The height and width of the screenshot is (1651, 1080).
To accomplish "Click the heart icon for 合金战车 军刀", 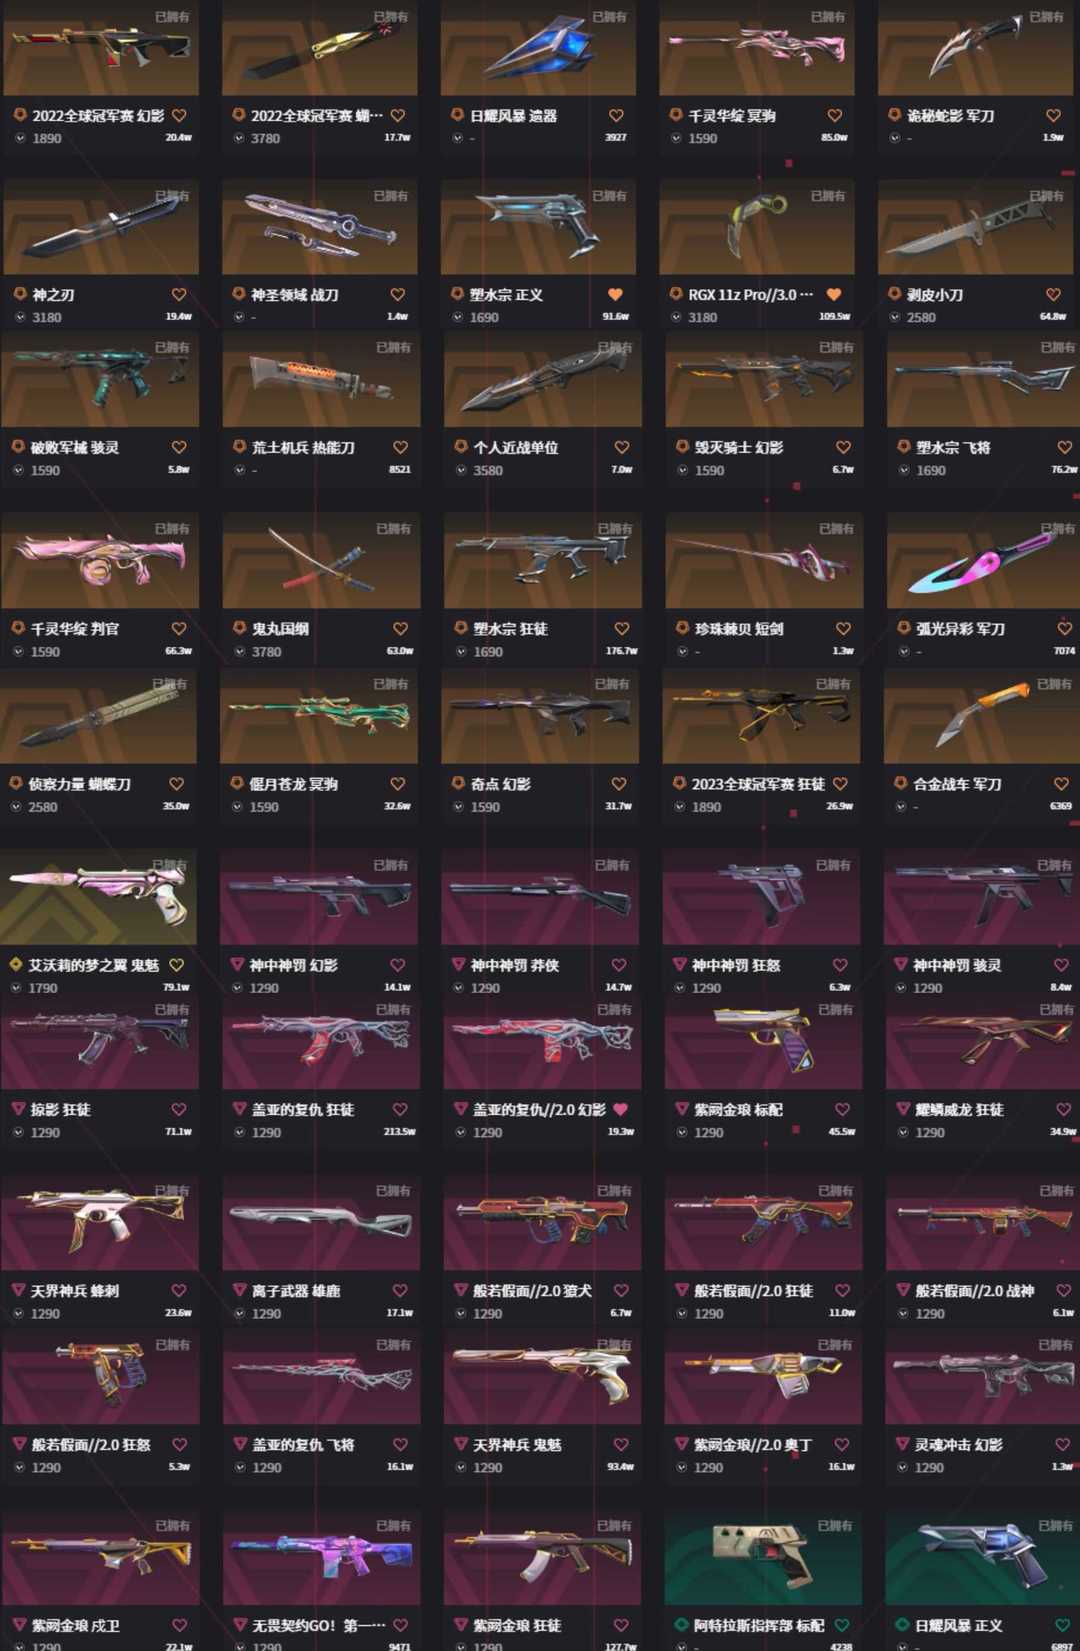I will pyautogui.click(x=1061, y=784).
